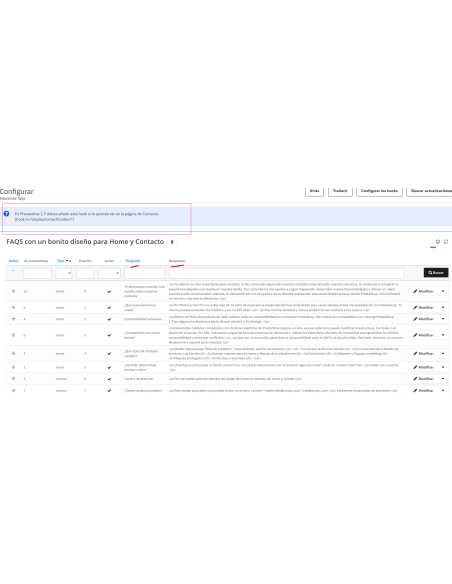Click the drag handle of the 'Compatibilidad versiones' row
This screenshot has height=584, width=452.
pyautogui.click(x=13, y=319)
